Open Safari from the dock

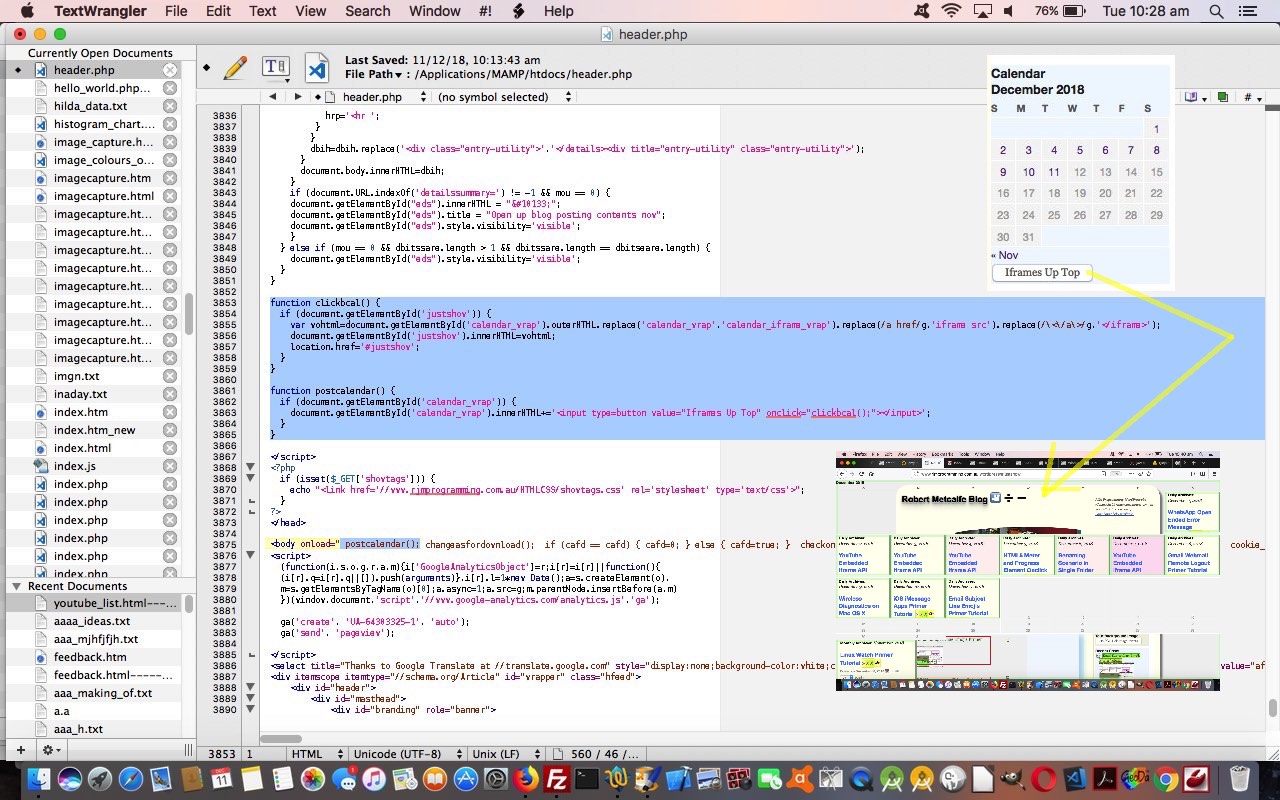(130, 778)
